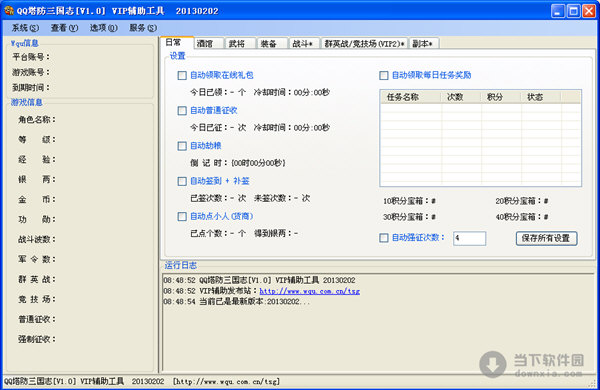Click the 角色名称 label

tap(37, 120)
